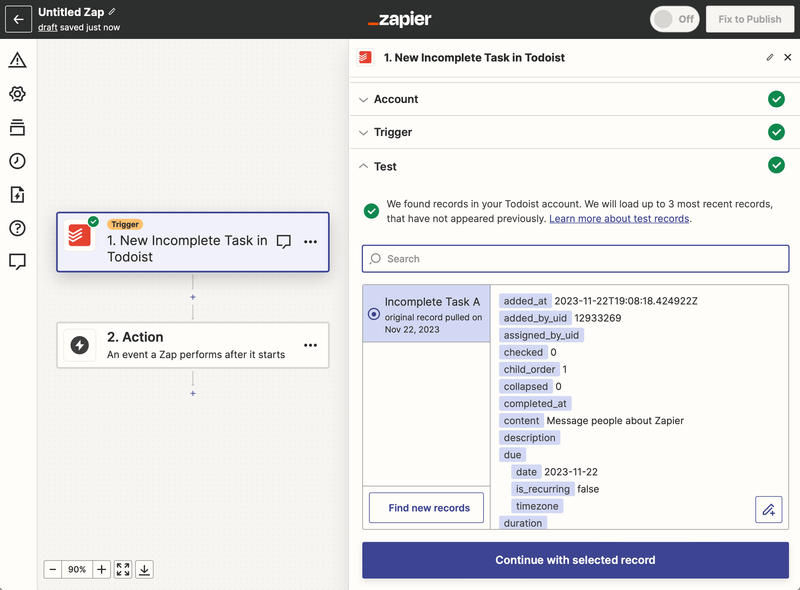
Task: Click the Fix to Publish button
Action: 749,18
